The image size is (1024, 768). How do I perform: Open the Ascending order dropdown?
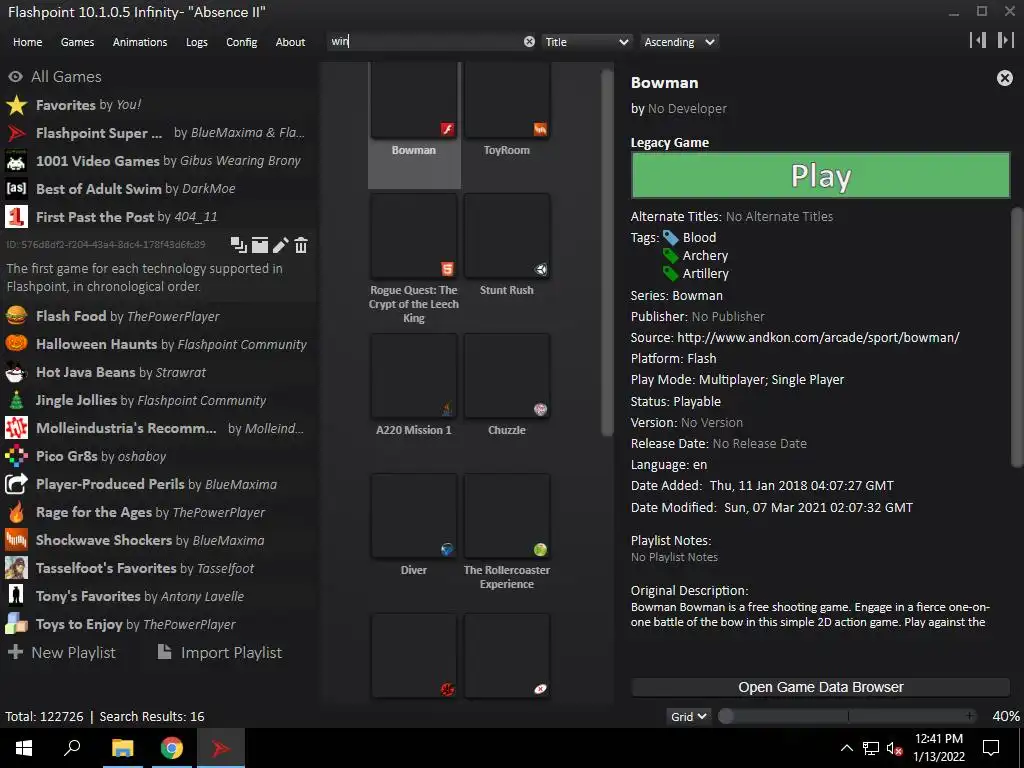pyautogui.click(x=679, y=42)
